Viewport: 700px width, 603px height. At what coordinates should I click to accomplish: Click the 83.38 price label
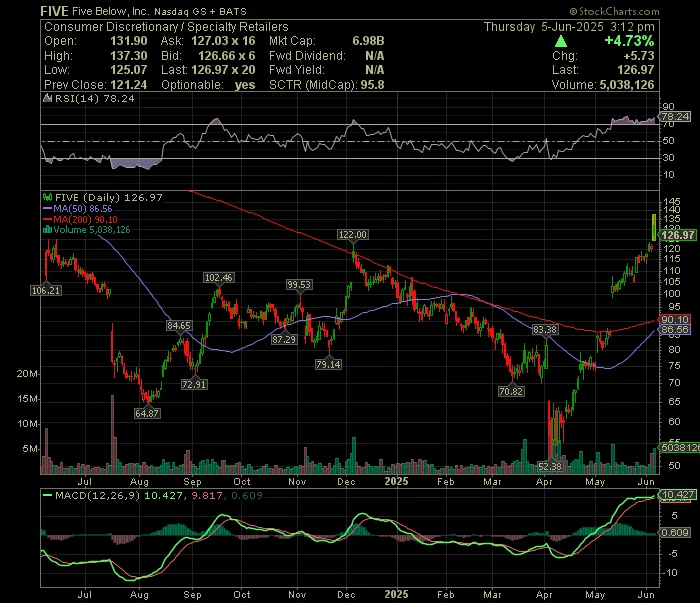pyautogui.click(x=545, y=330)
